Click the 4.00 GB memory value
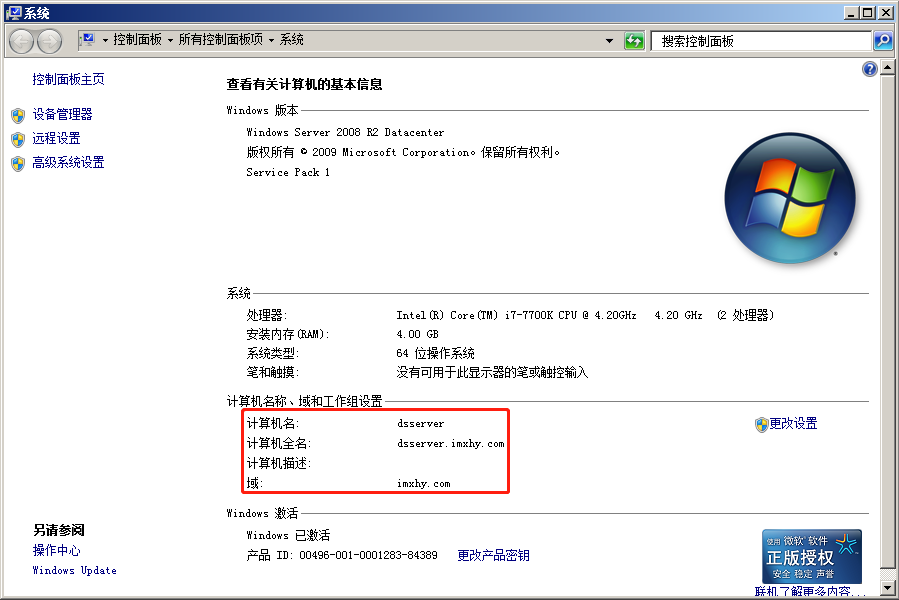This screenshot has height=600, width=899. tap(417, 334)
